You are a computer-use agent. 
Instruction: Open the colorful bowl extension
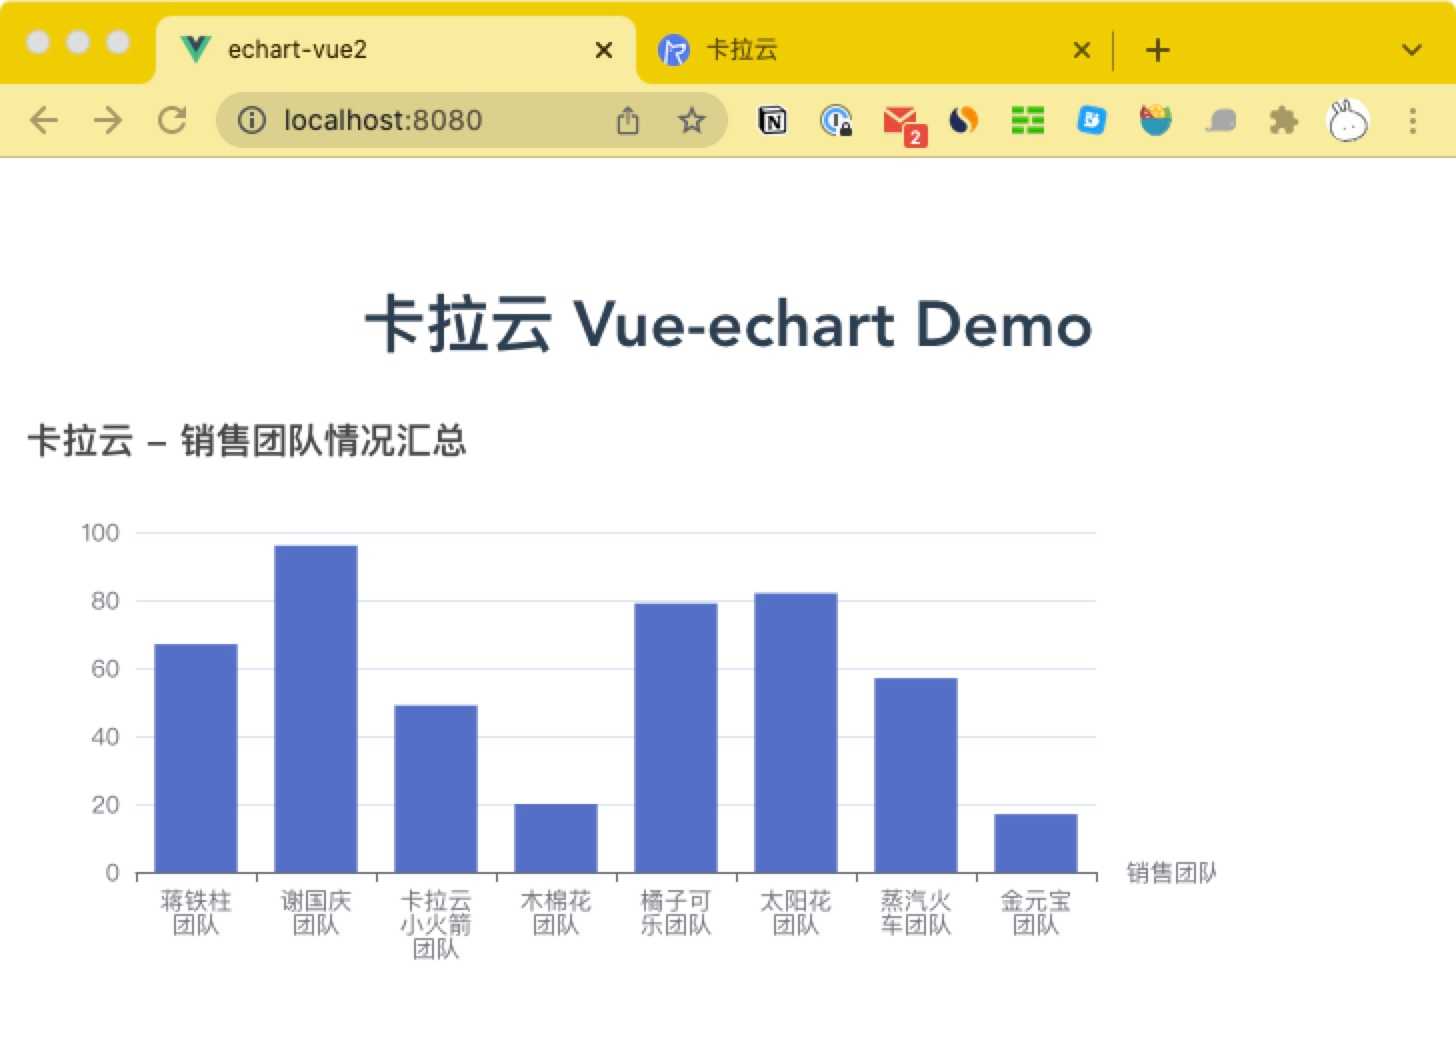1155,121
